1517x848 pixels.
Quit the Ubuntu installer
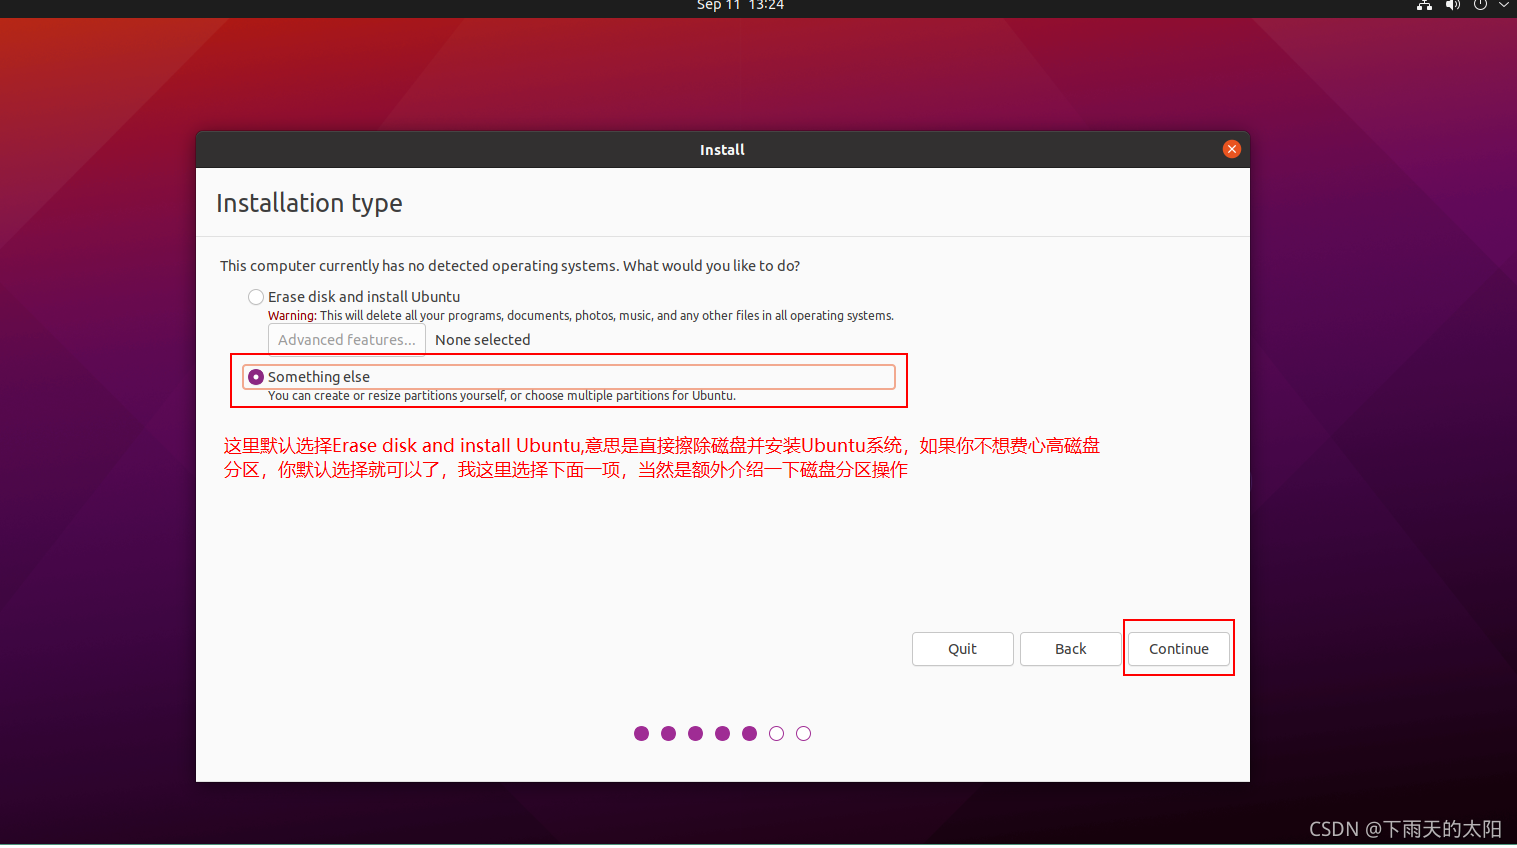tap(962, 649)
